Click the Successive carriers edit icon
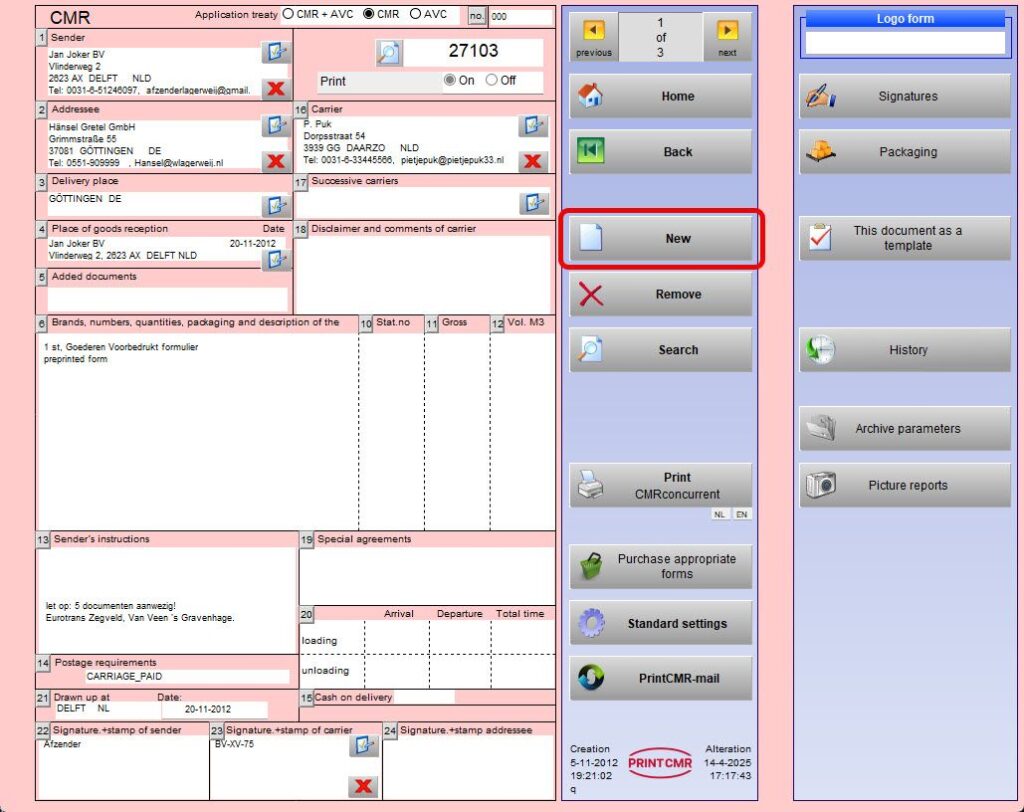 pos(534,203)
